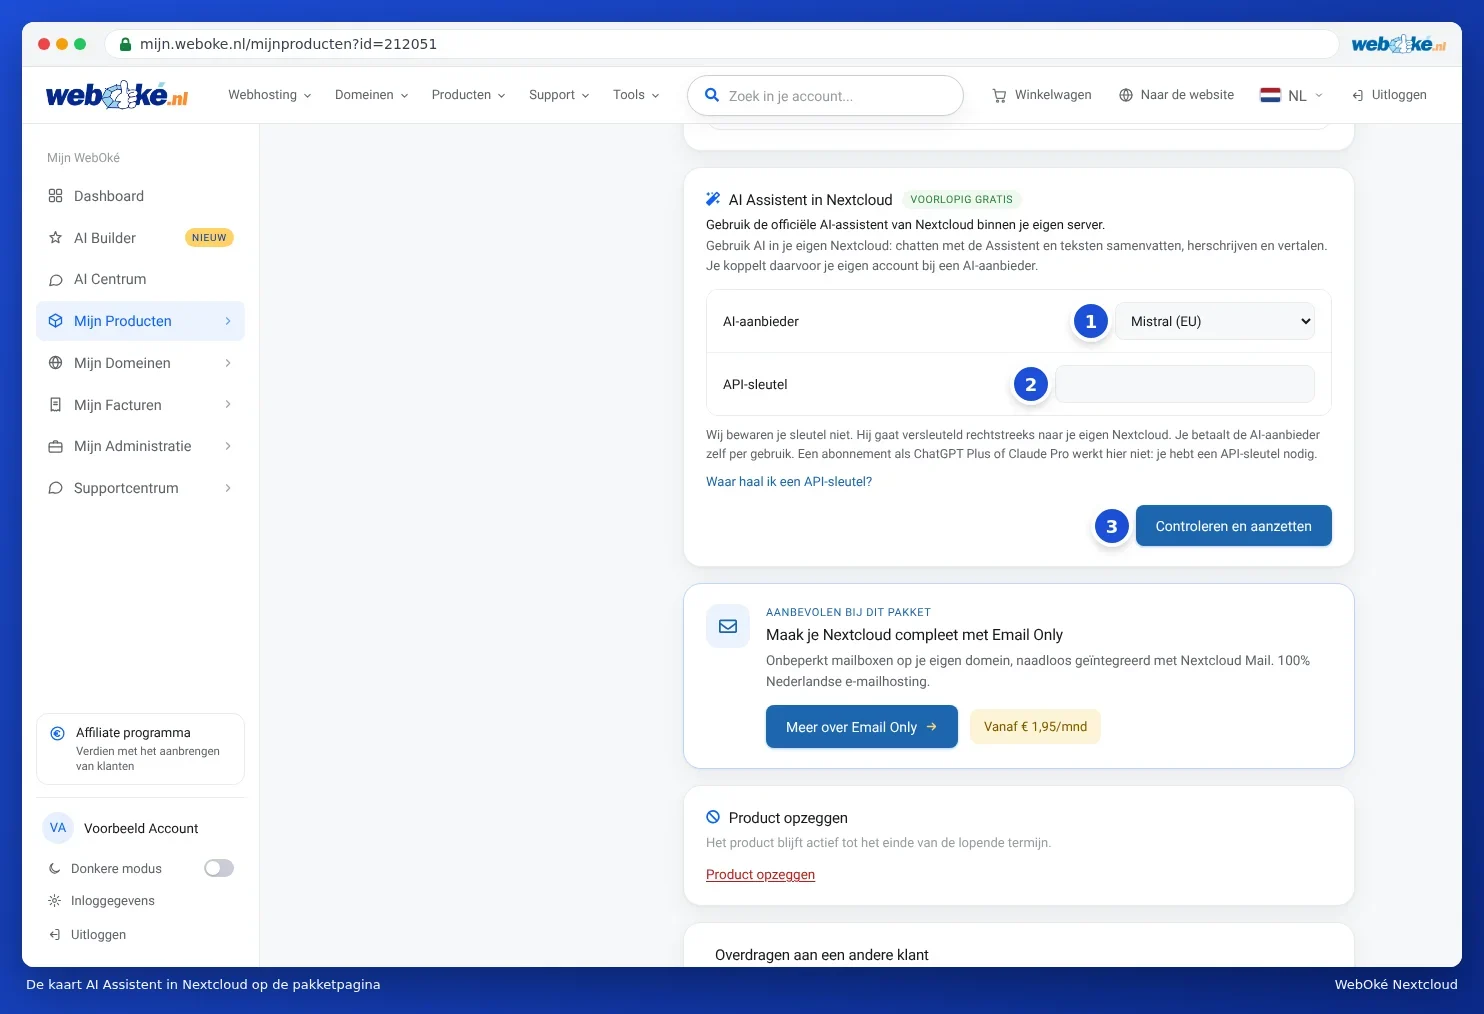Click the Uitloggen icon in top bar
1484x1014 pixels.
tap(1358, 96)
